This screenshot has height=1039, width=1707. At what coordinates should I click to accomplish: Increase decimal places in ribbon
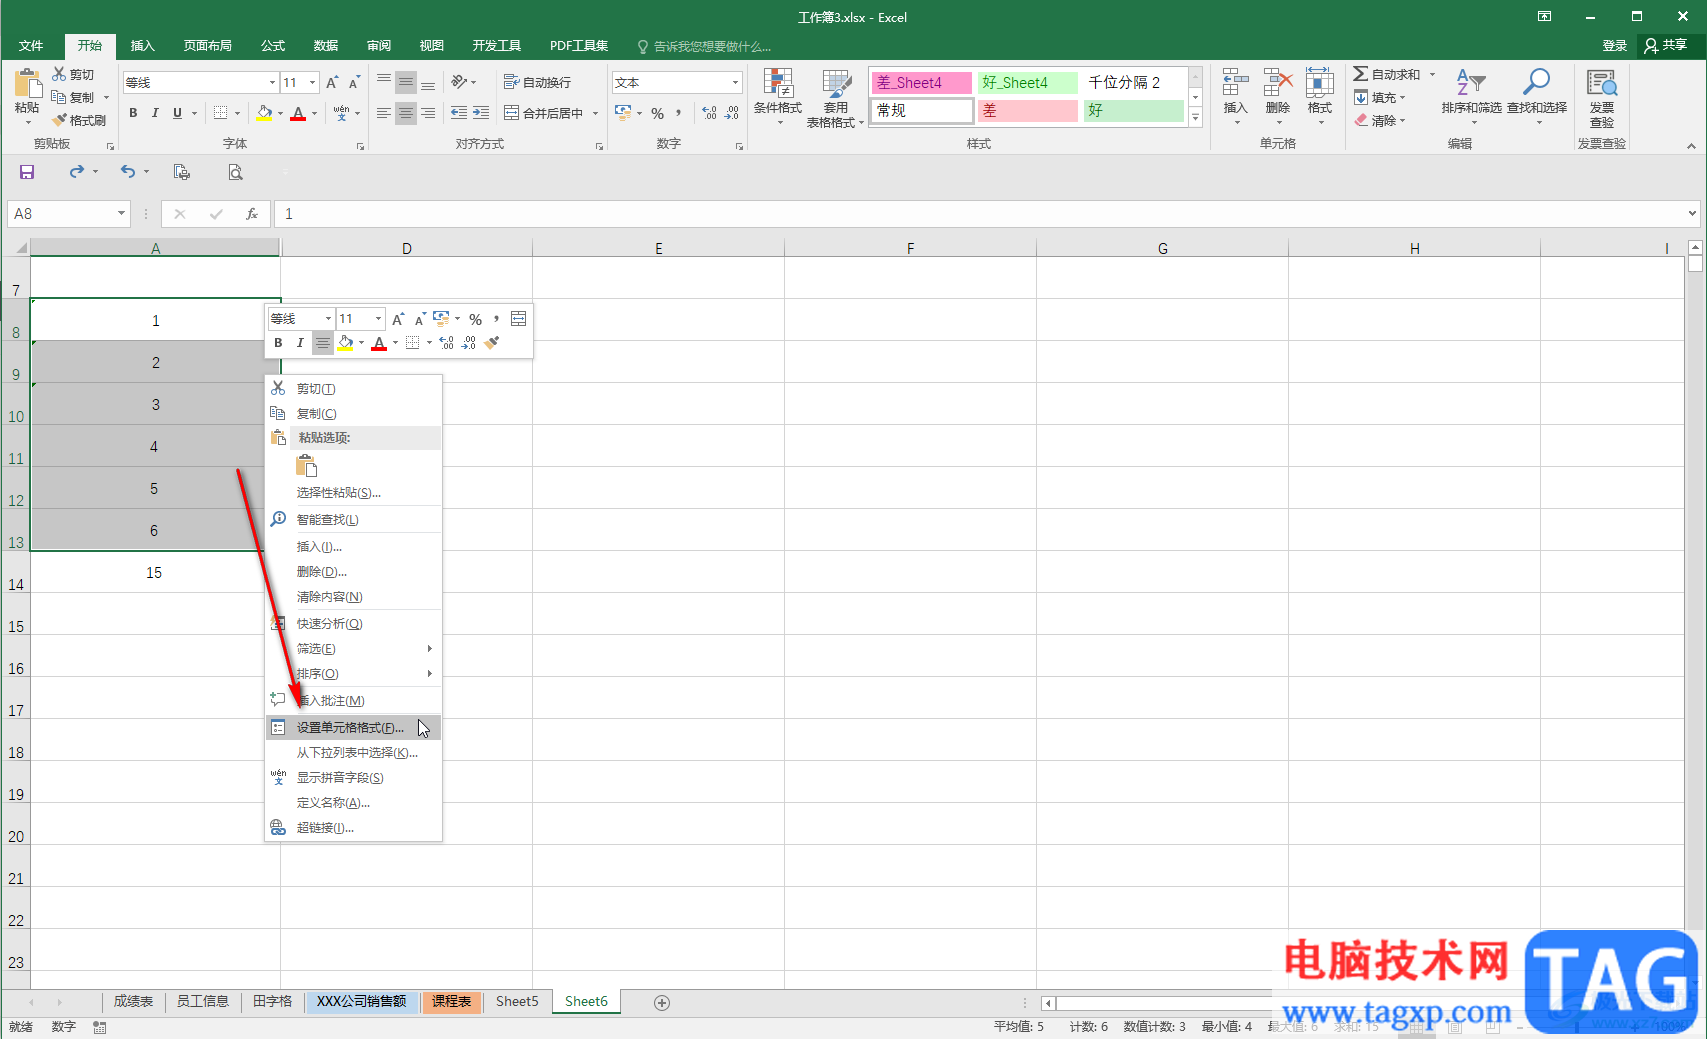pos(709,113)
